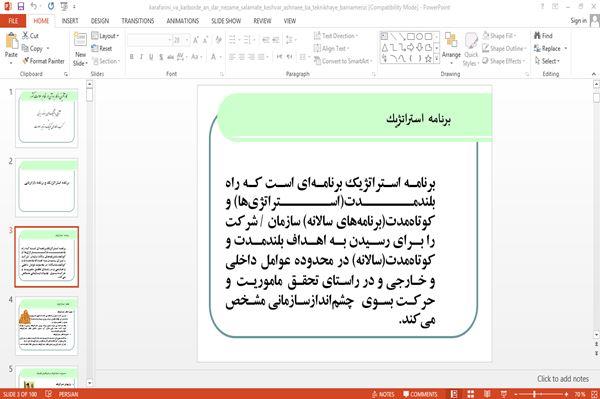Switch to the ANIMATIONS tab

(x=183, y=21)
